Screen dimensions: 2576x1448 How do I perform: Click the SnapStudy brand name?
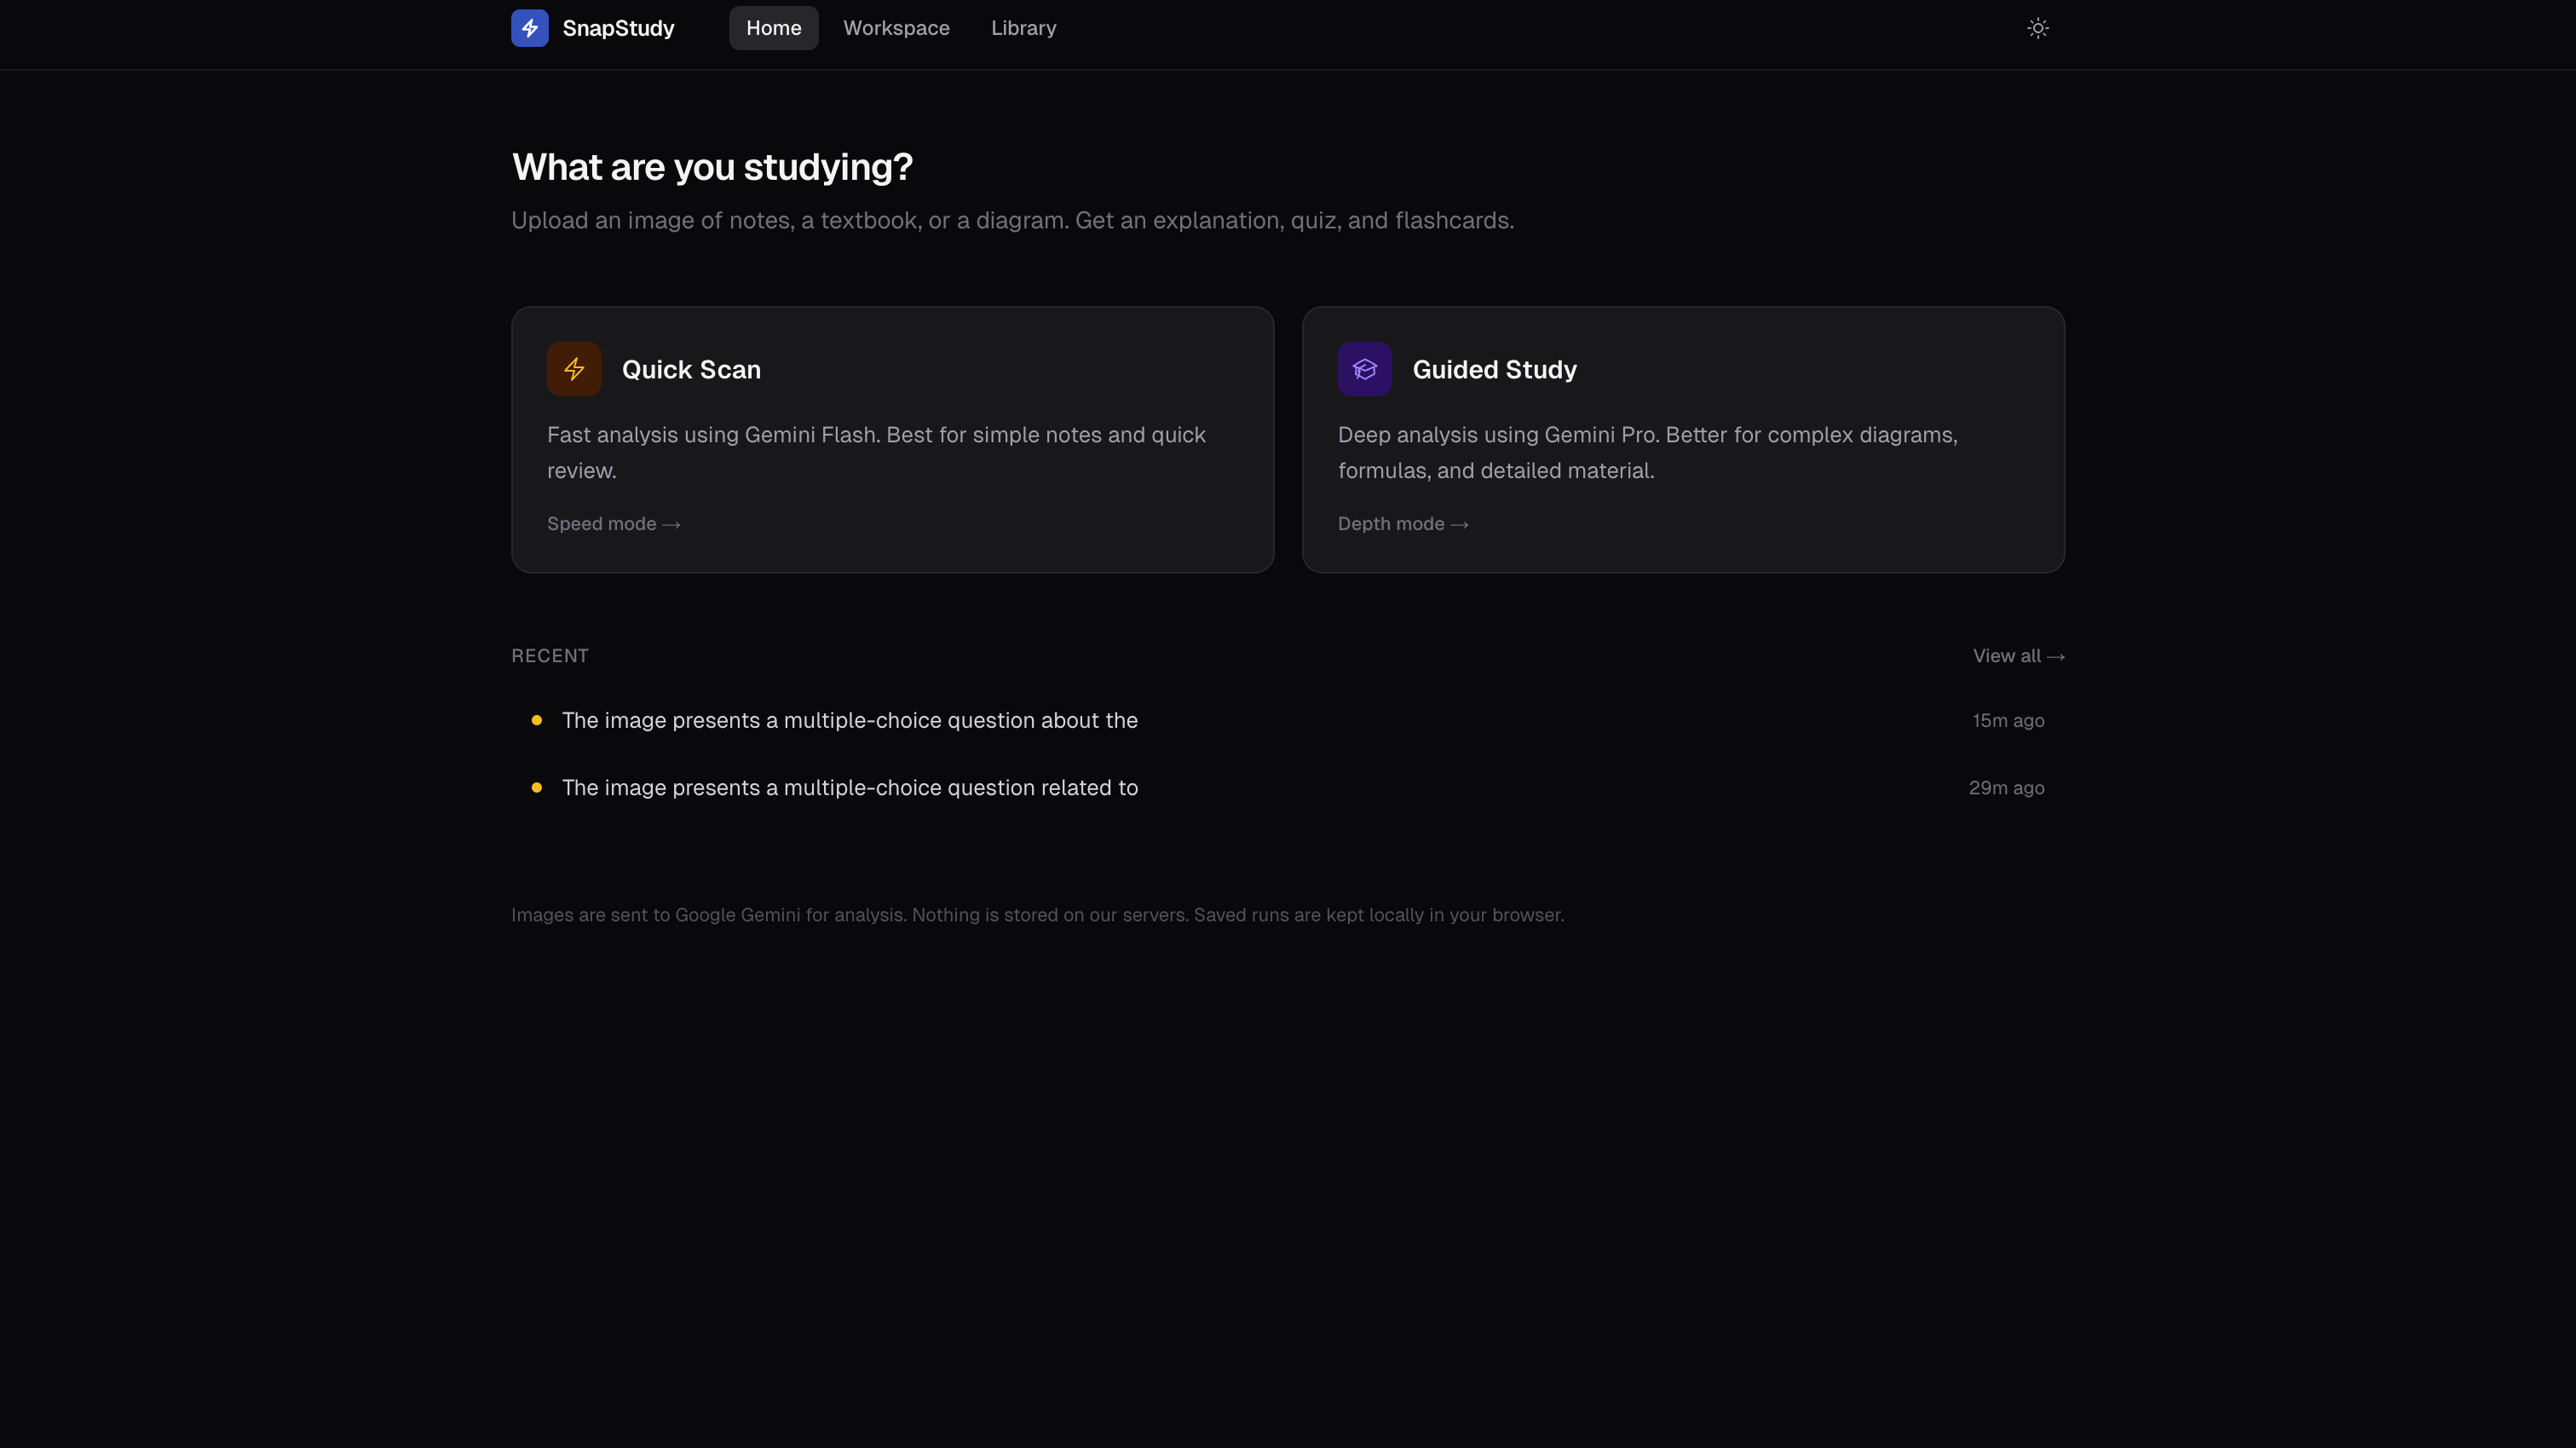point(618,28)
